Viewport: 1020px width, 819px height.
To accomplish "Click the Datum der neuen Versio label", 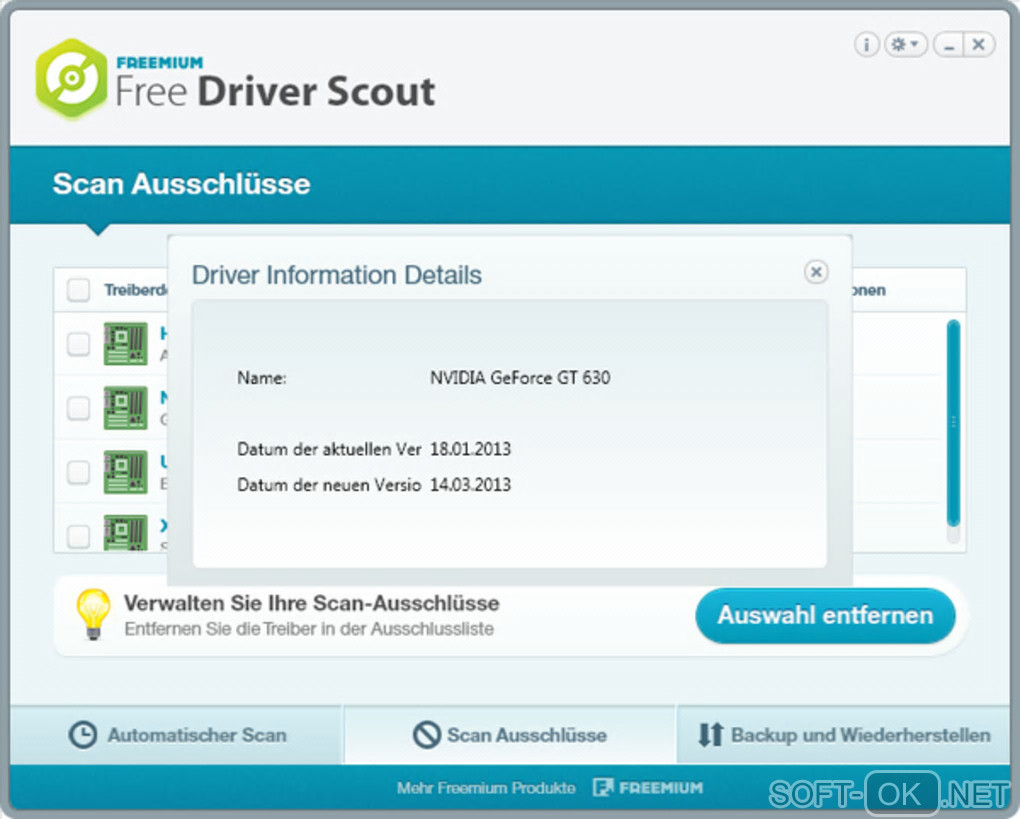I will 329,485.
